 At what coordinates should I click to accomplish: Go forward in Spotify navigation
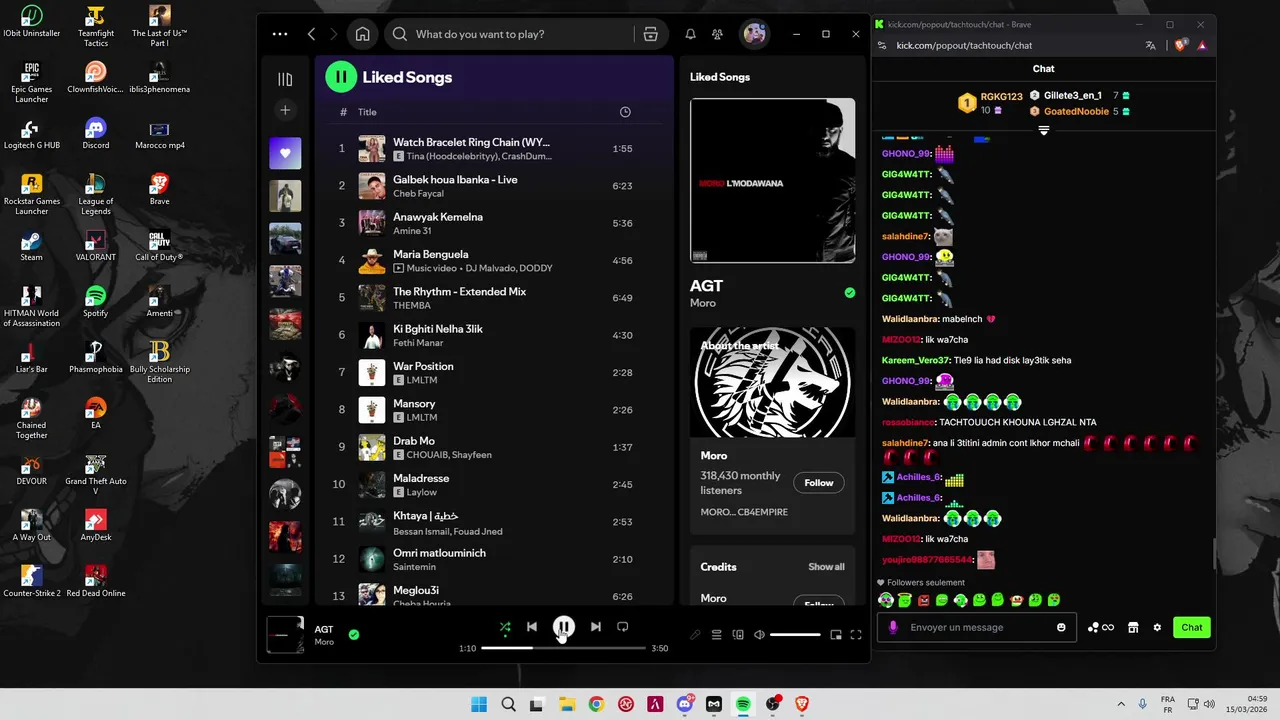pos(334,34)
